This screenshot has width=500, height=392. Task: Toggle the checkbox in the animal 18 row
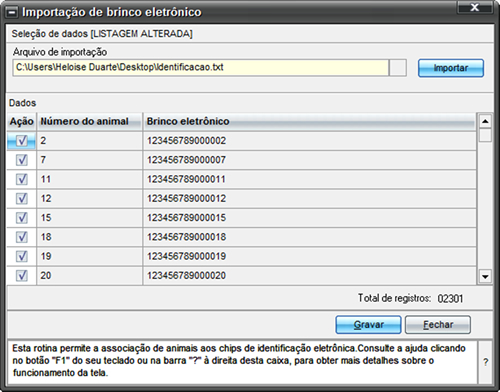[x=22, y=237]
